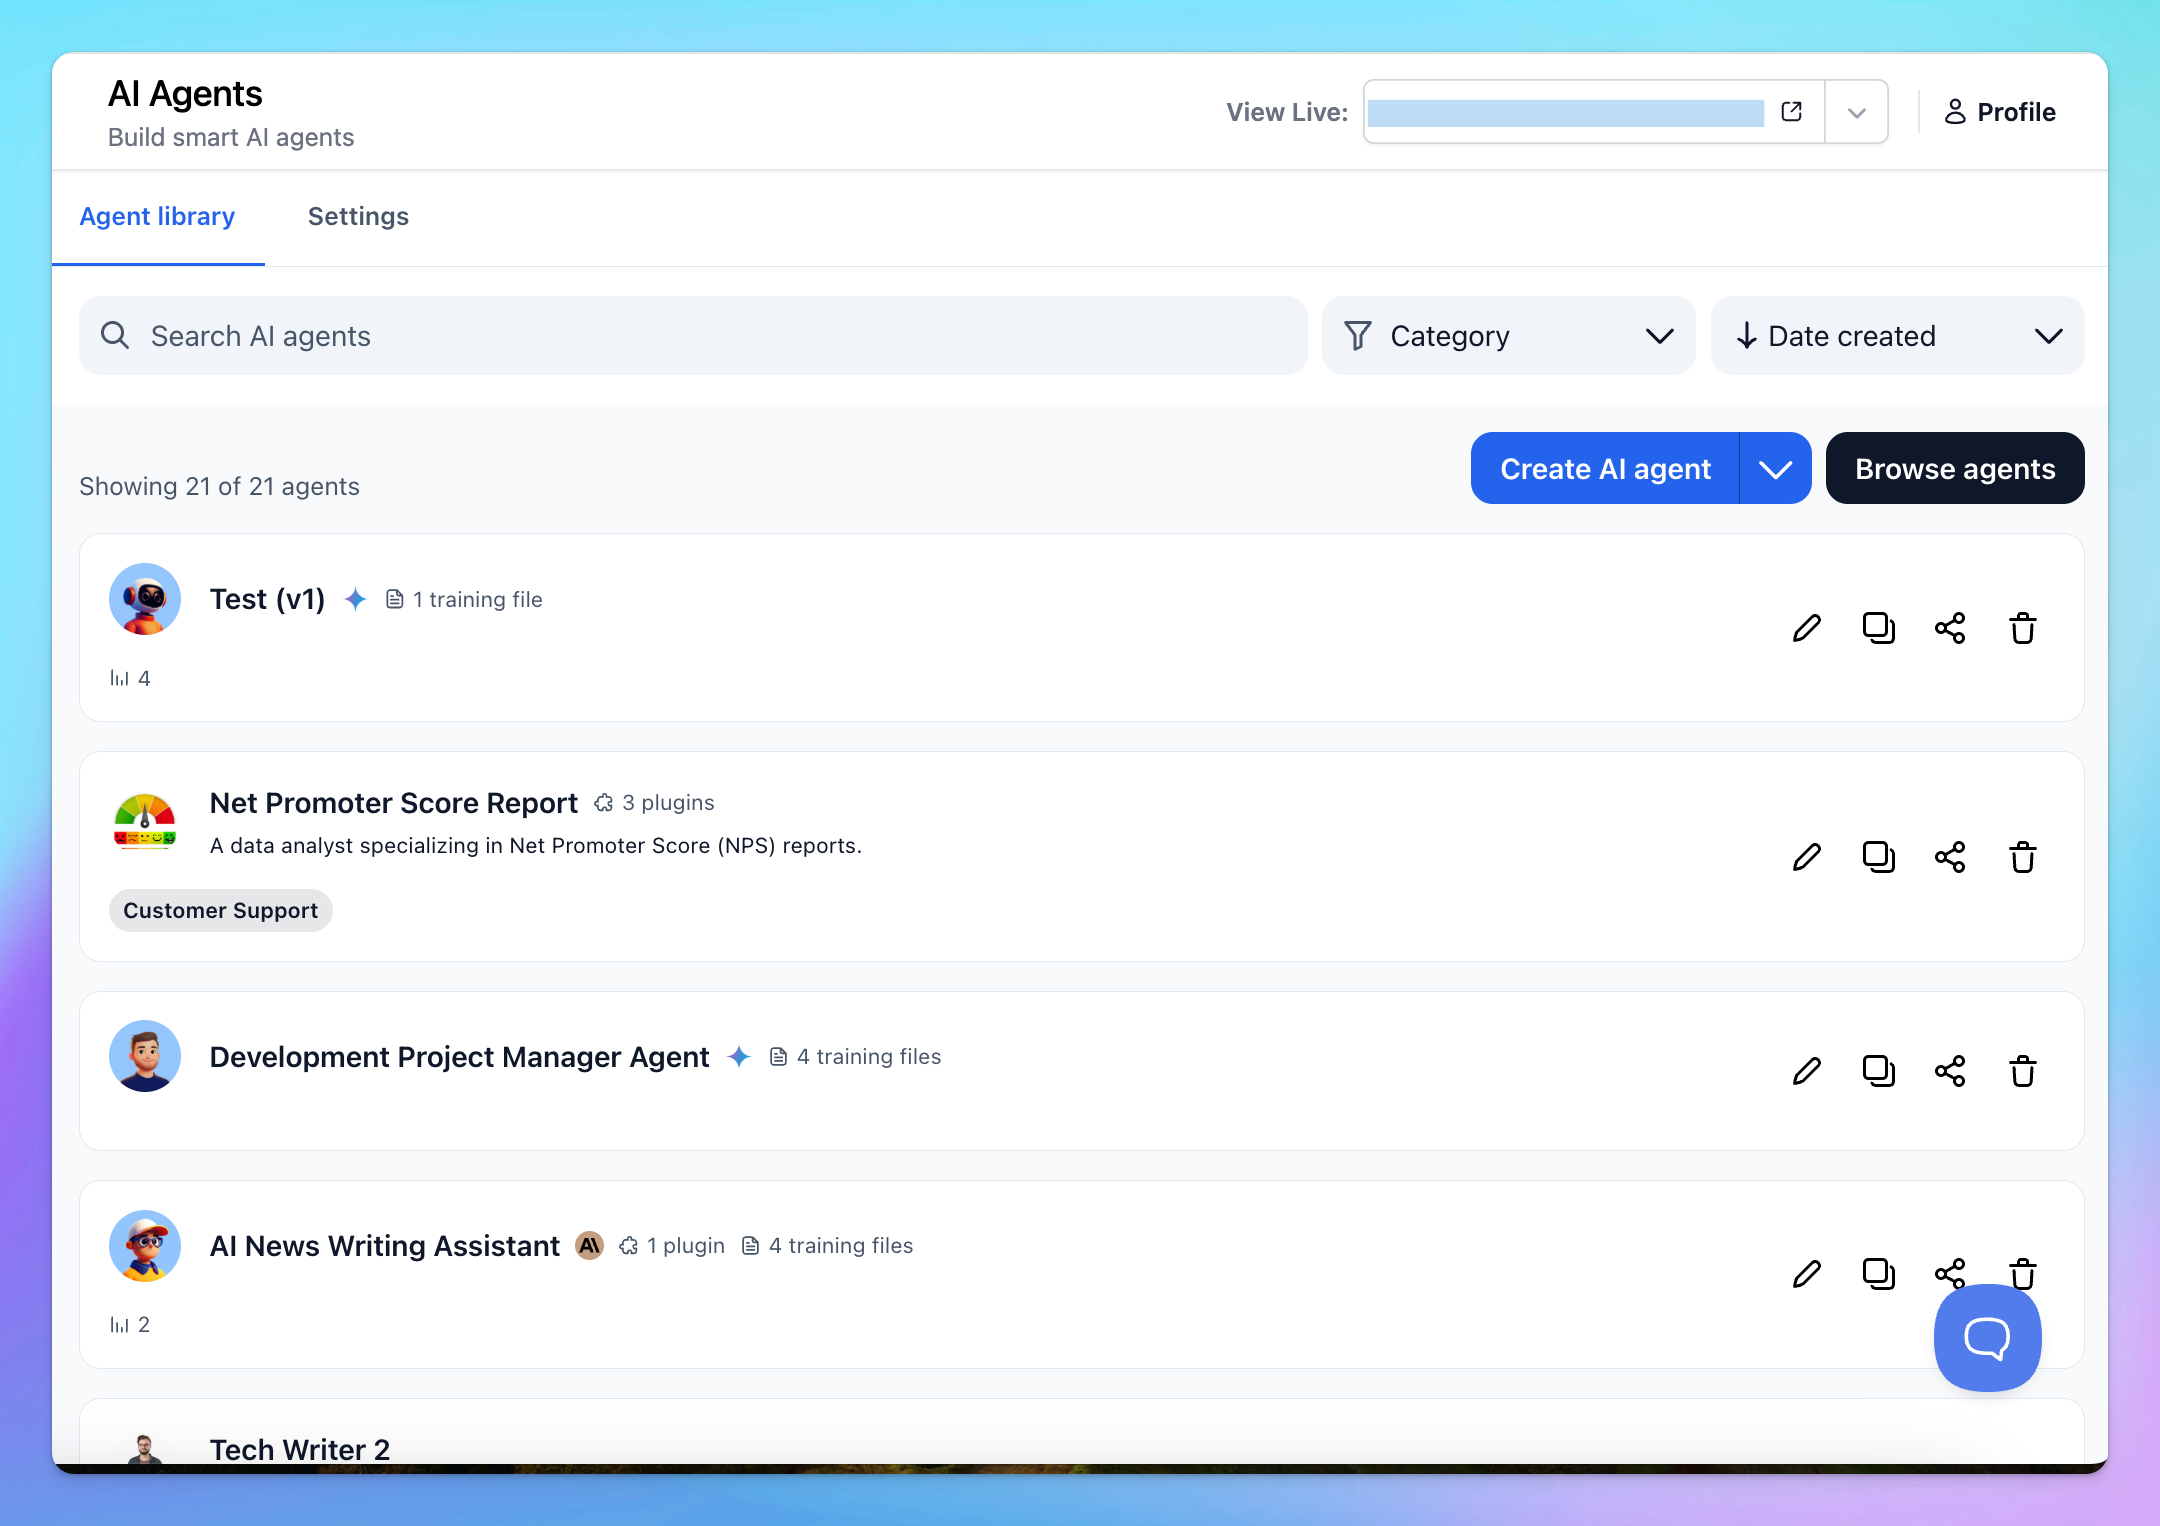Image resolution: width=2160 pixels, height=1526 pixels.
Task: Click the Browse agents button
Action: tap(1954, 469)
